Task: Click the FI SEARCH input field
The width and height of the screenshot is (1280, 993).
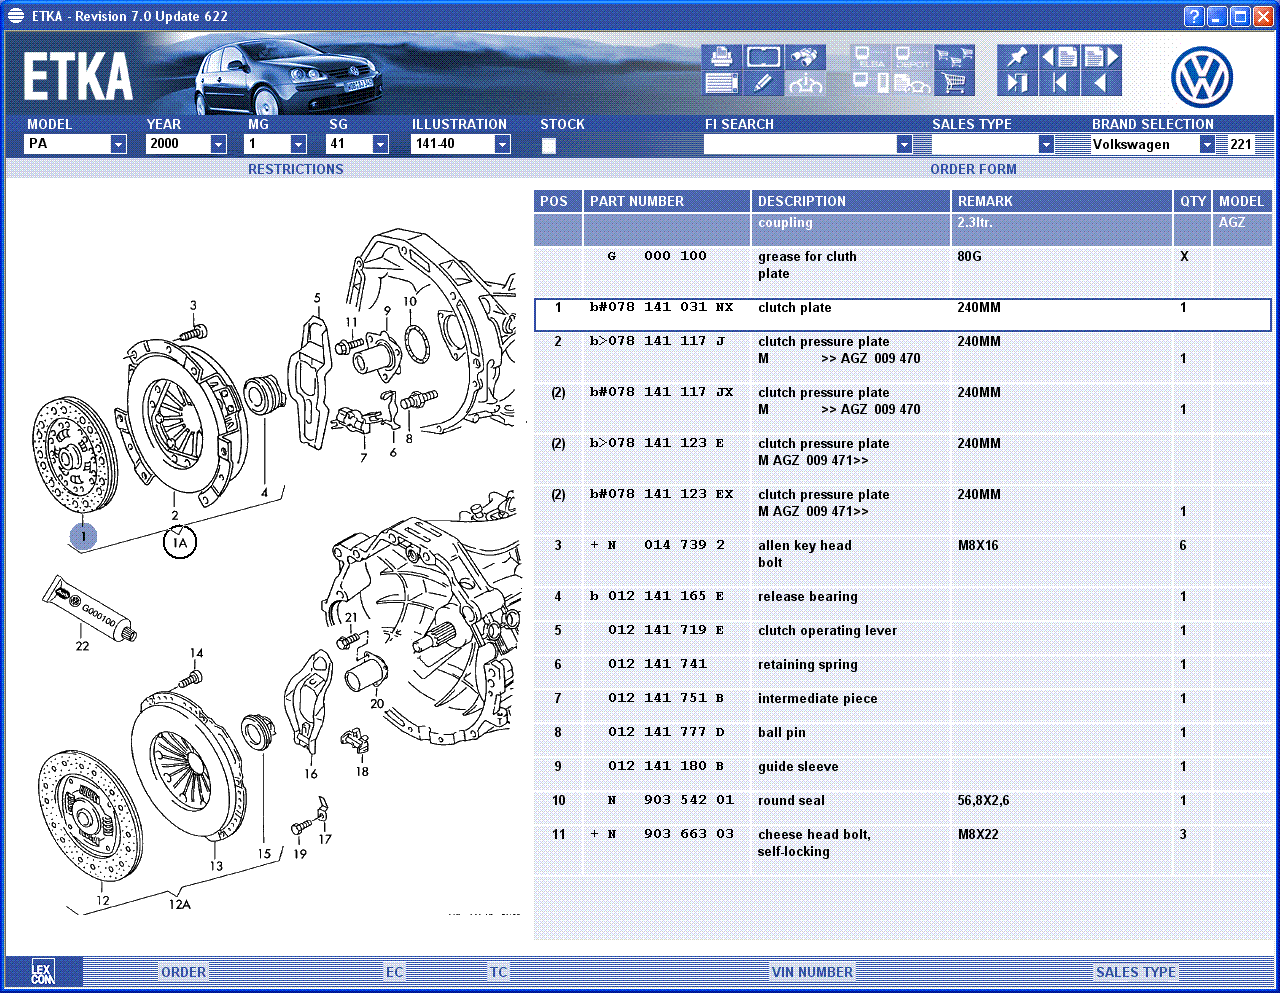Action: (x=800, y=144)
